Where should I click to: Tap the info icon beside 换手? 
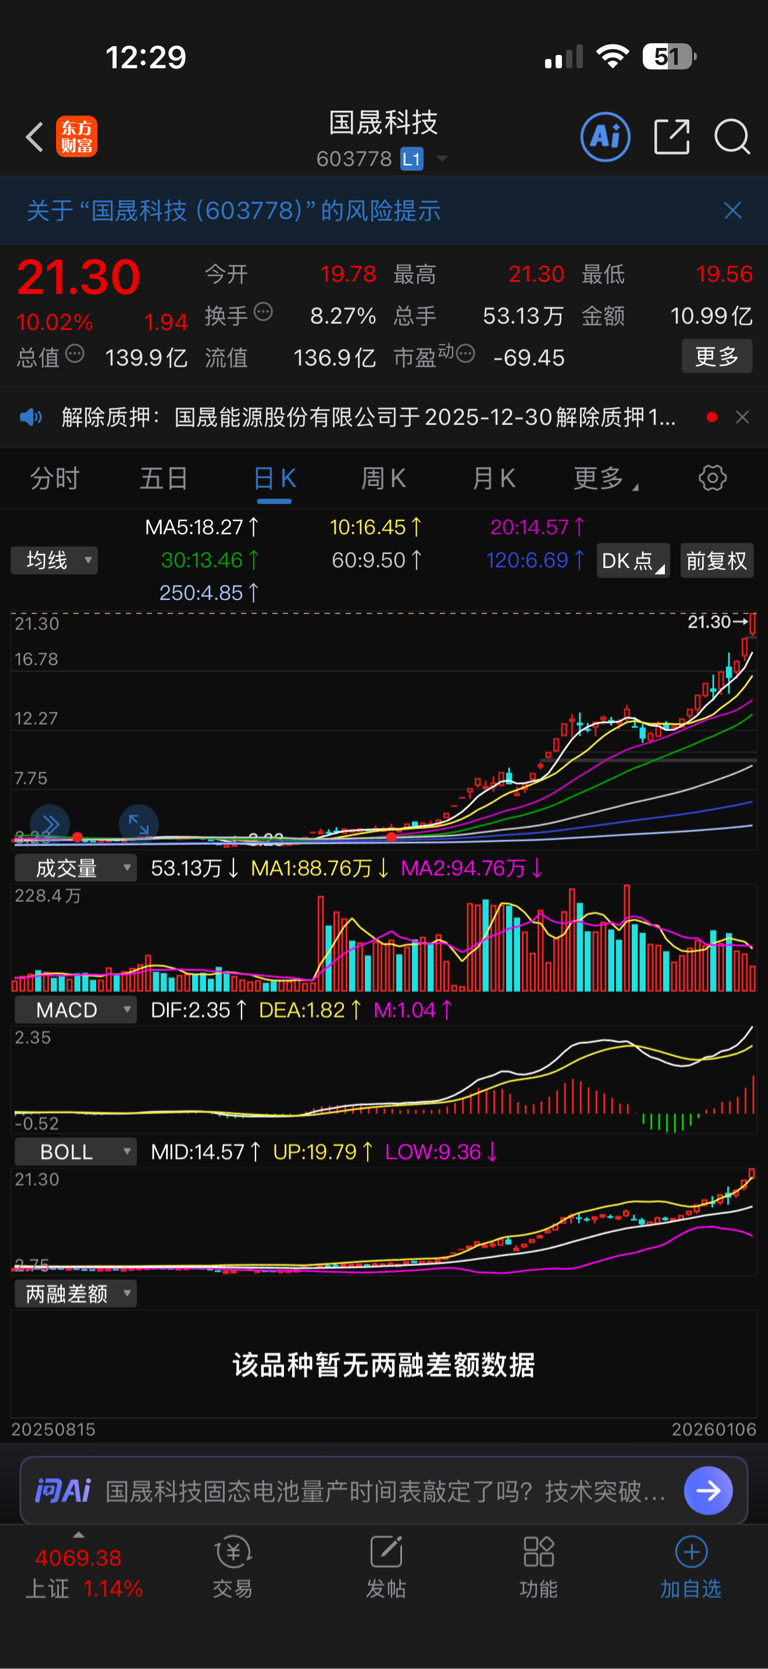tap(263, 312)
